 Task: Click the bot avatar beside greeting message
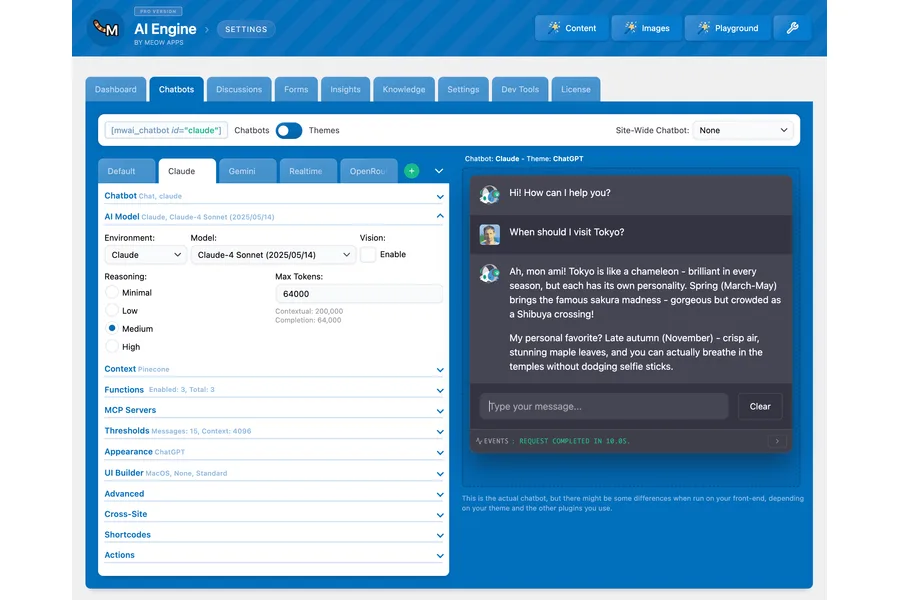[490, 195]
